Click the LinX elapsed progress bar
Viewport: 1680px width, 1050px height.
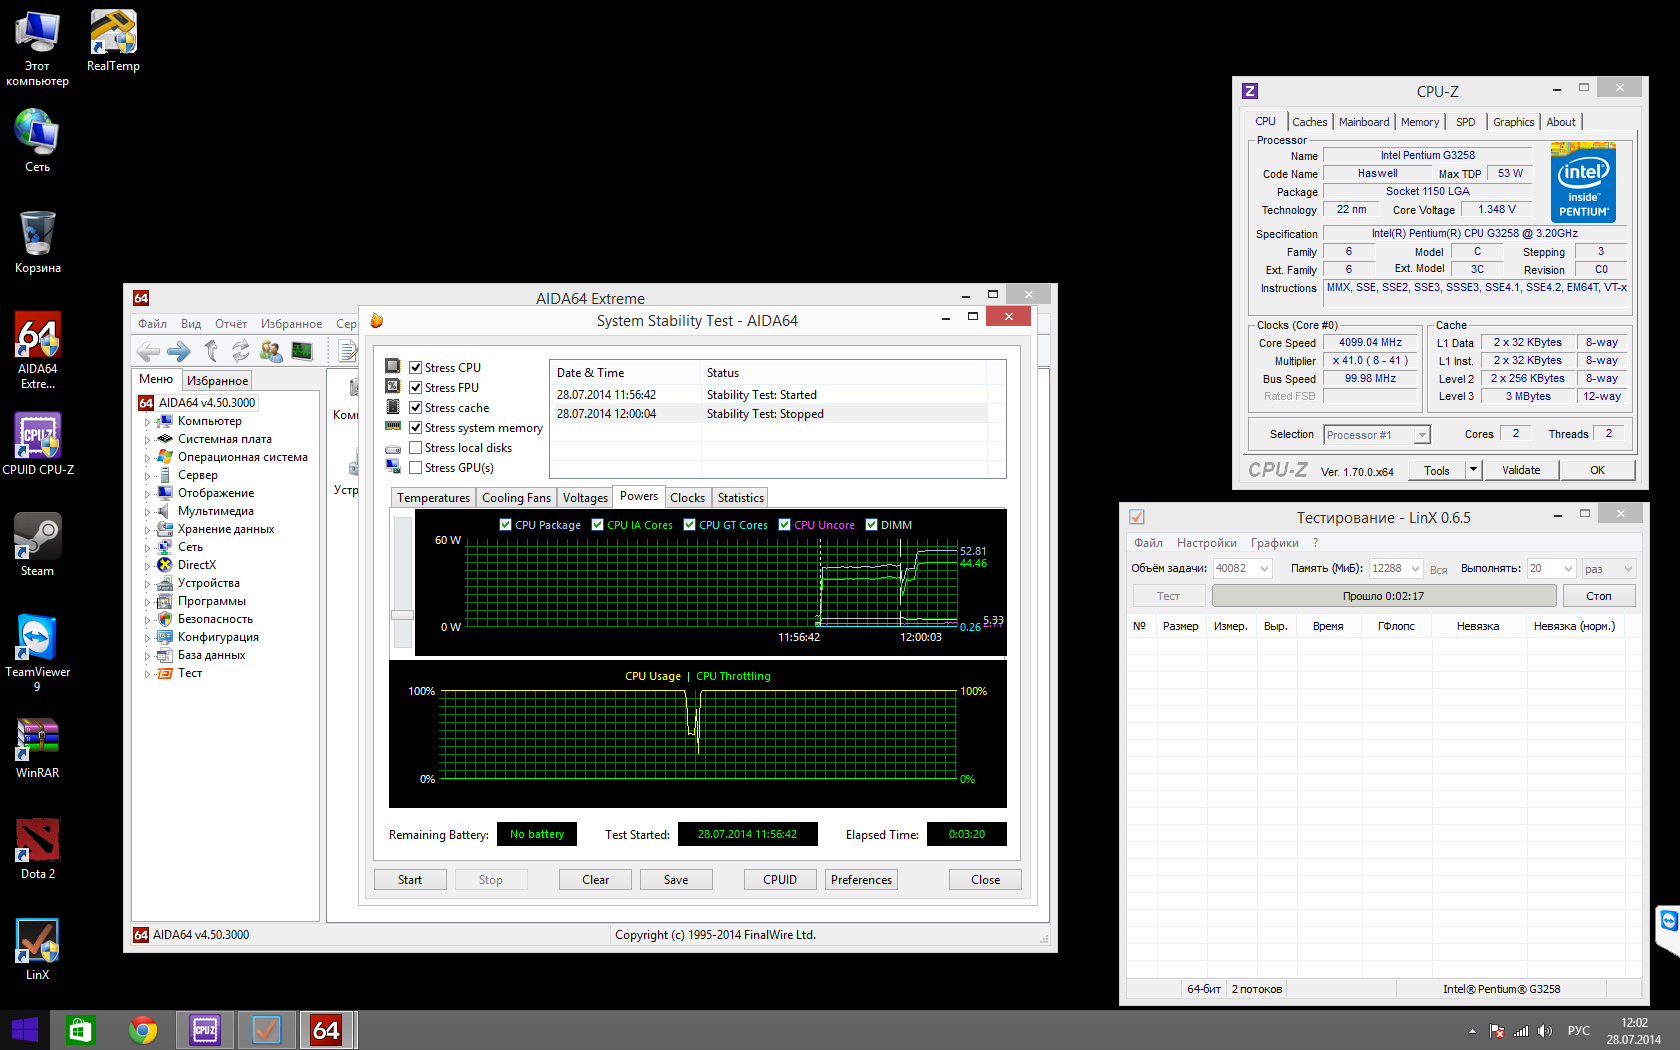pos(1383,596)
